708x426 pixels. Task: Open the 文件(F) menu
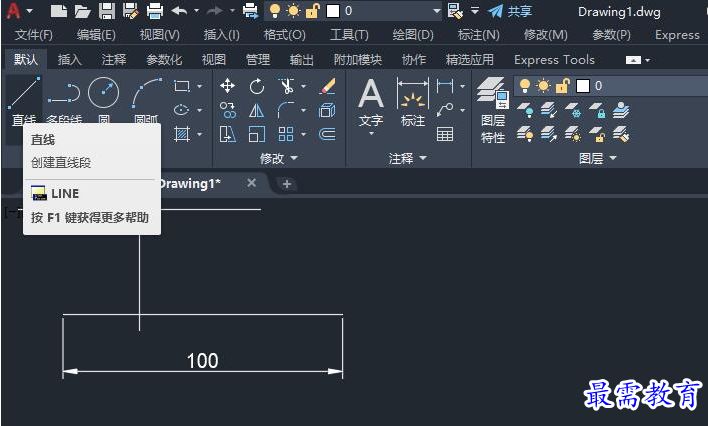[x=33, y=35]
